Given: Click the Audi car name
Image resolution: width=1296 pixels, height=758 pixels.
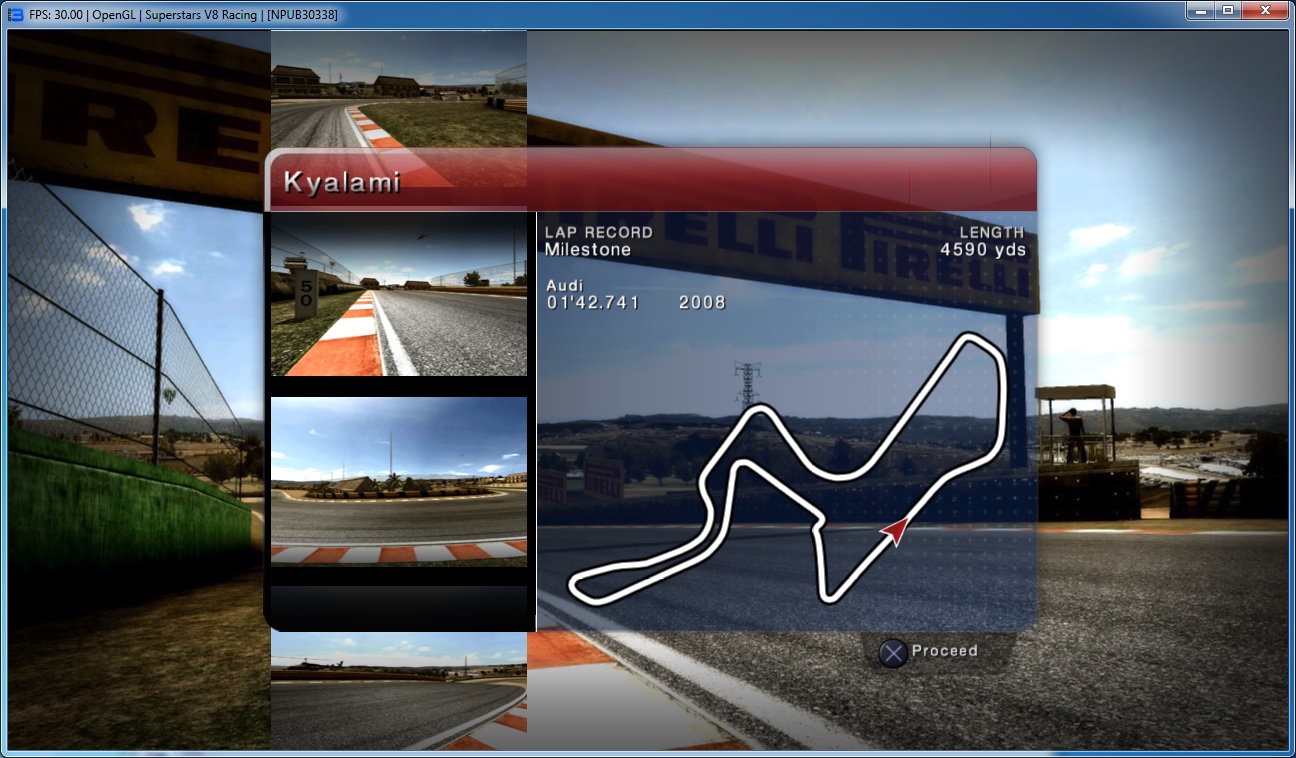Looking at the screenshot, I should tap(564, 285).
